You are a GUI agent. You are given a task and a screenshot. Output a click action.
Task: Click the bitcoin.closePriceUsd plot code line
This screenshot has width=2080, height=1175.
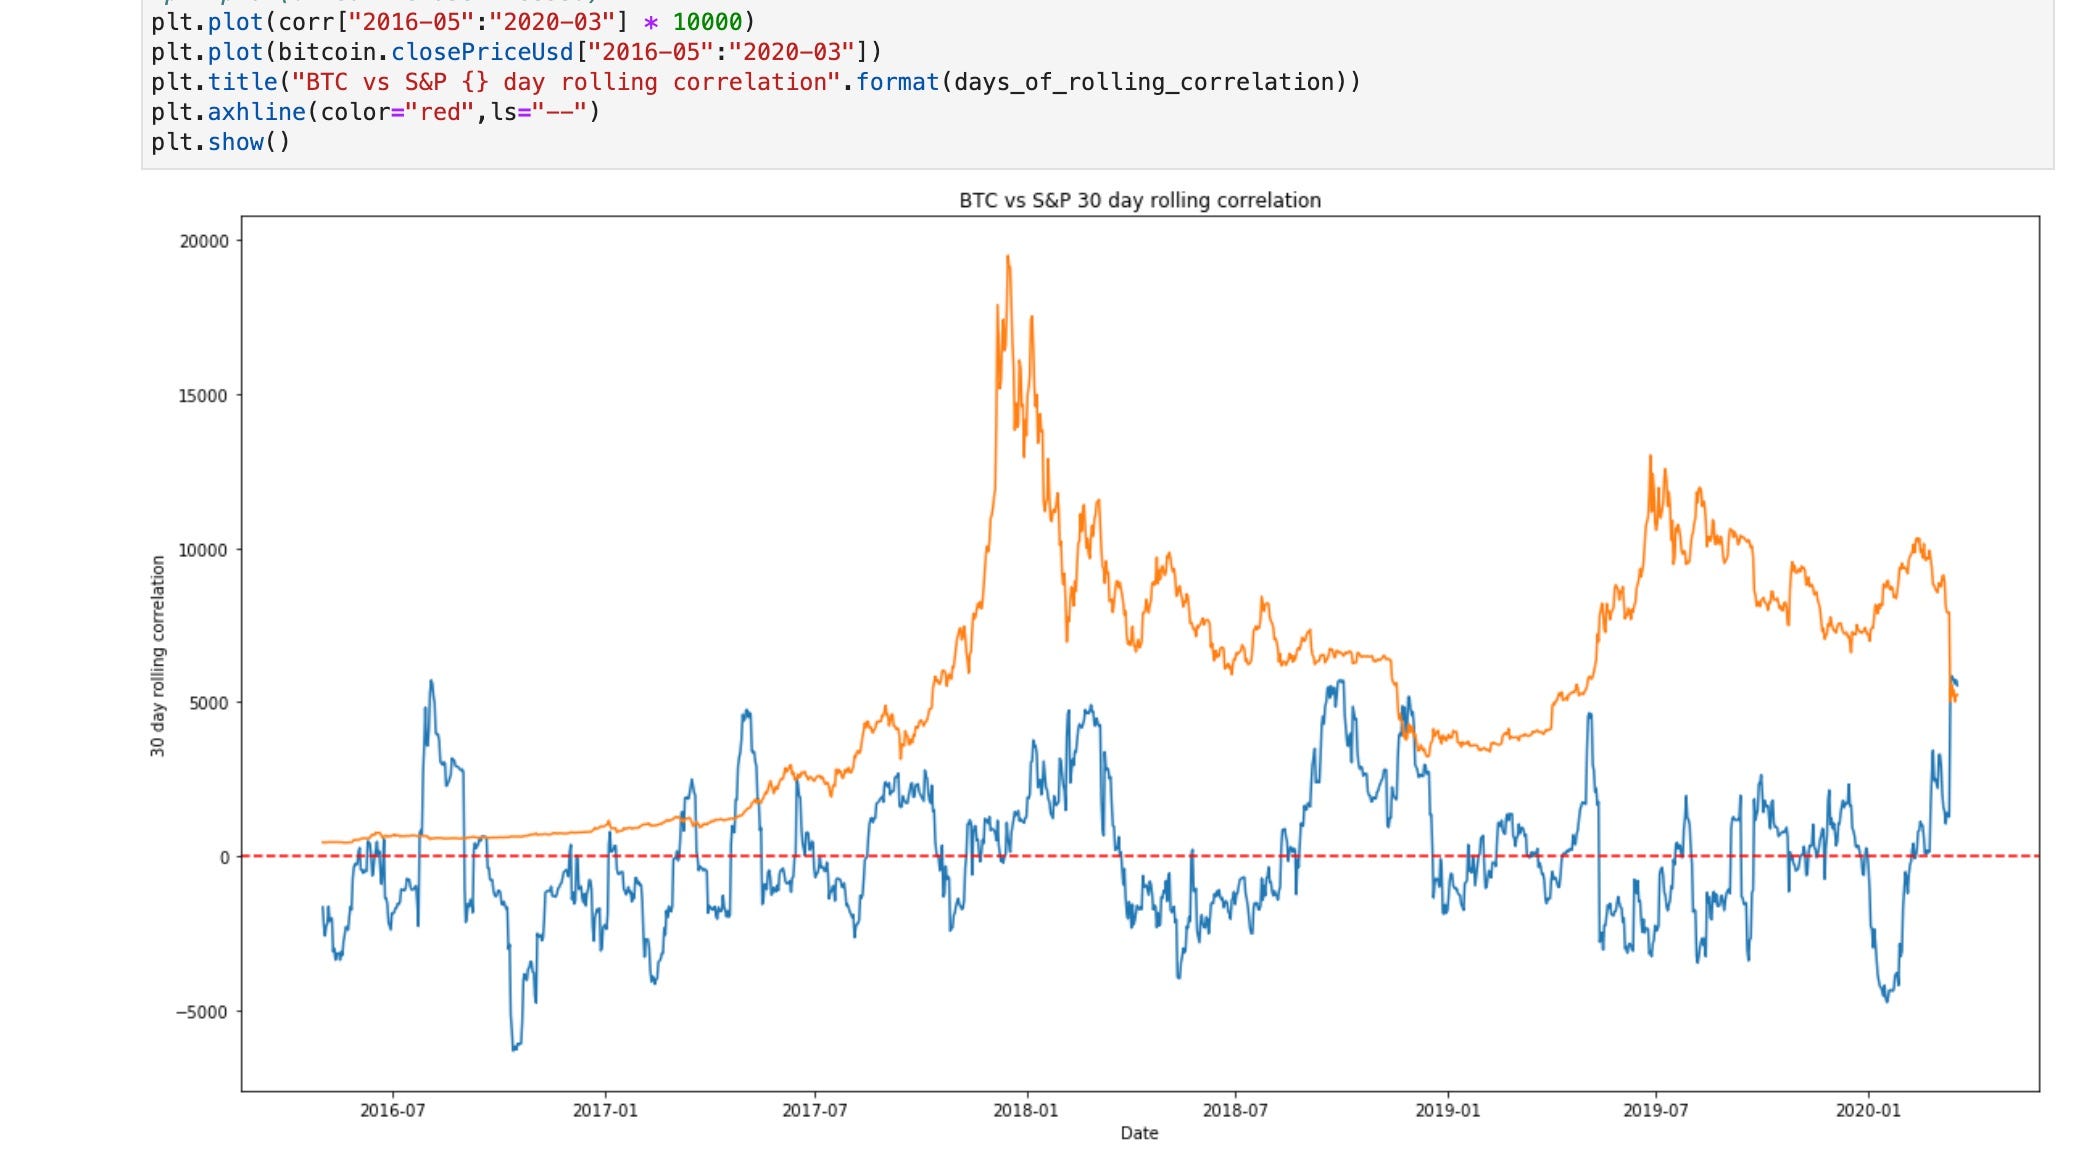[x=516, y=52]
